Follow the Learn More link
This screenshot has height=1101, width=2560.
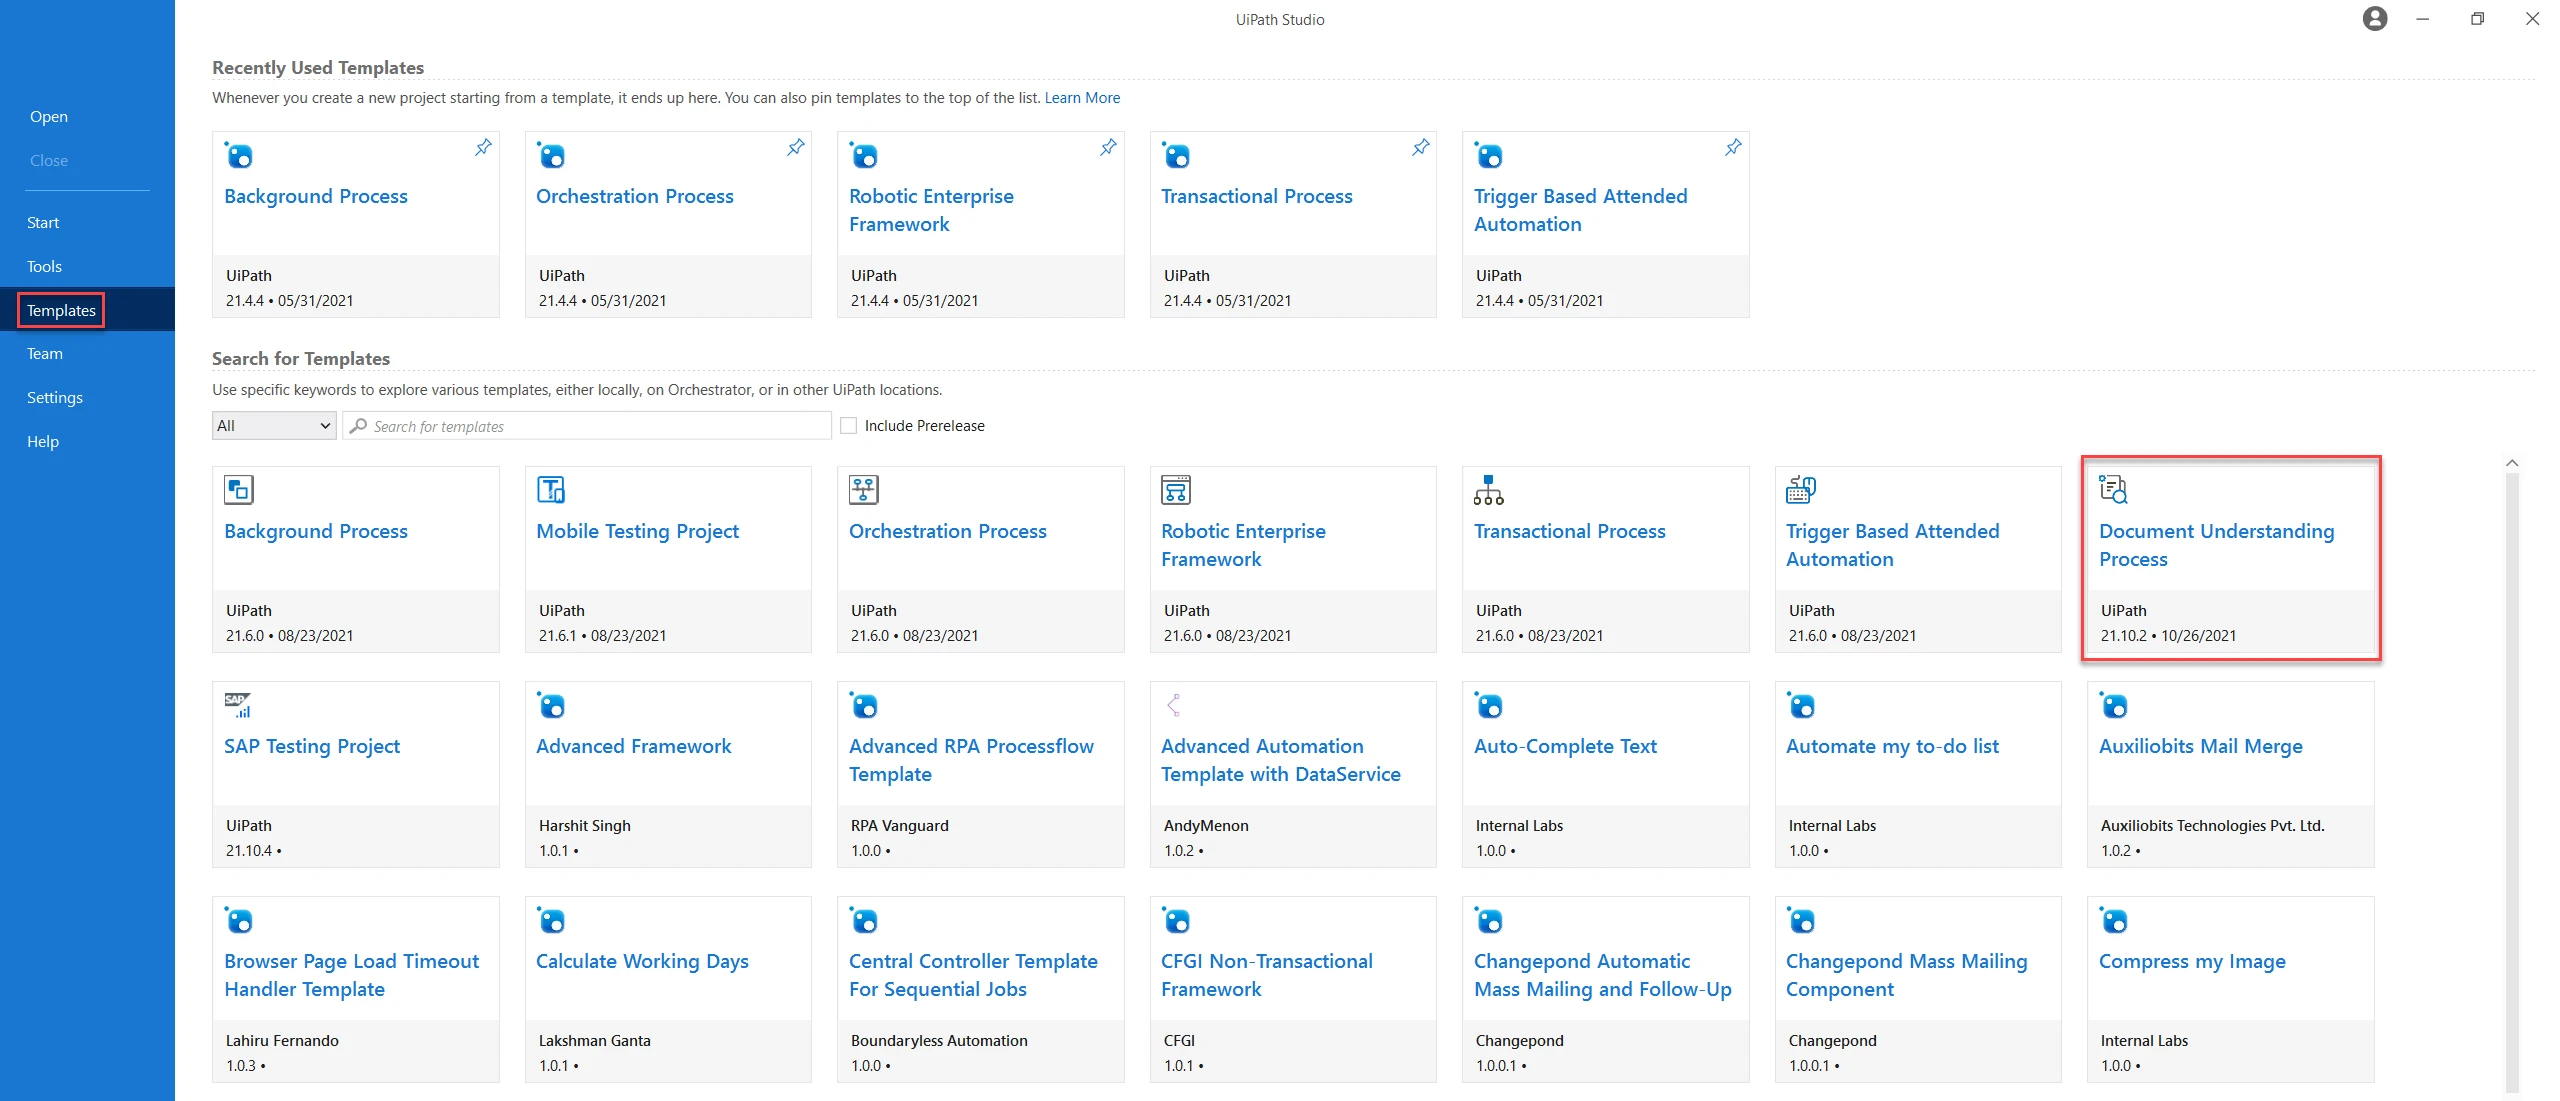(1082, 98)
